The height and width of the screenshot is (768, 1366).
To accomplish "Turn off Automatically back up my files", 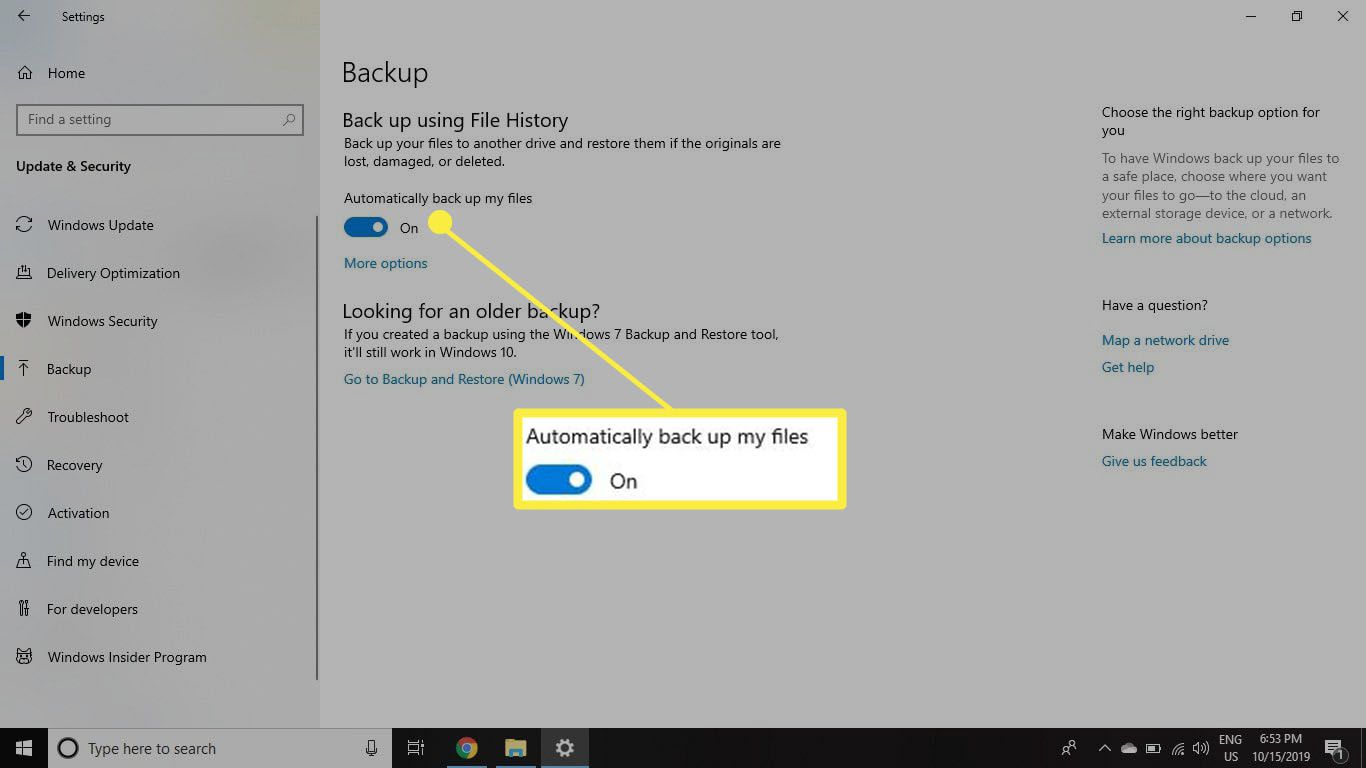I will [366, 227].
